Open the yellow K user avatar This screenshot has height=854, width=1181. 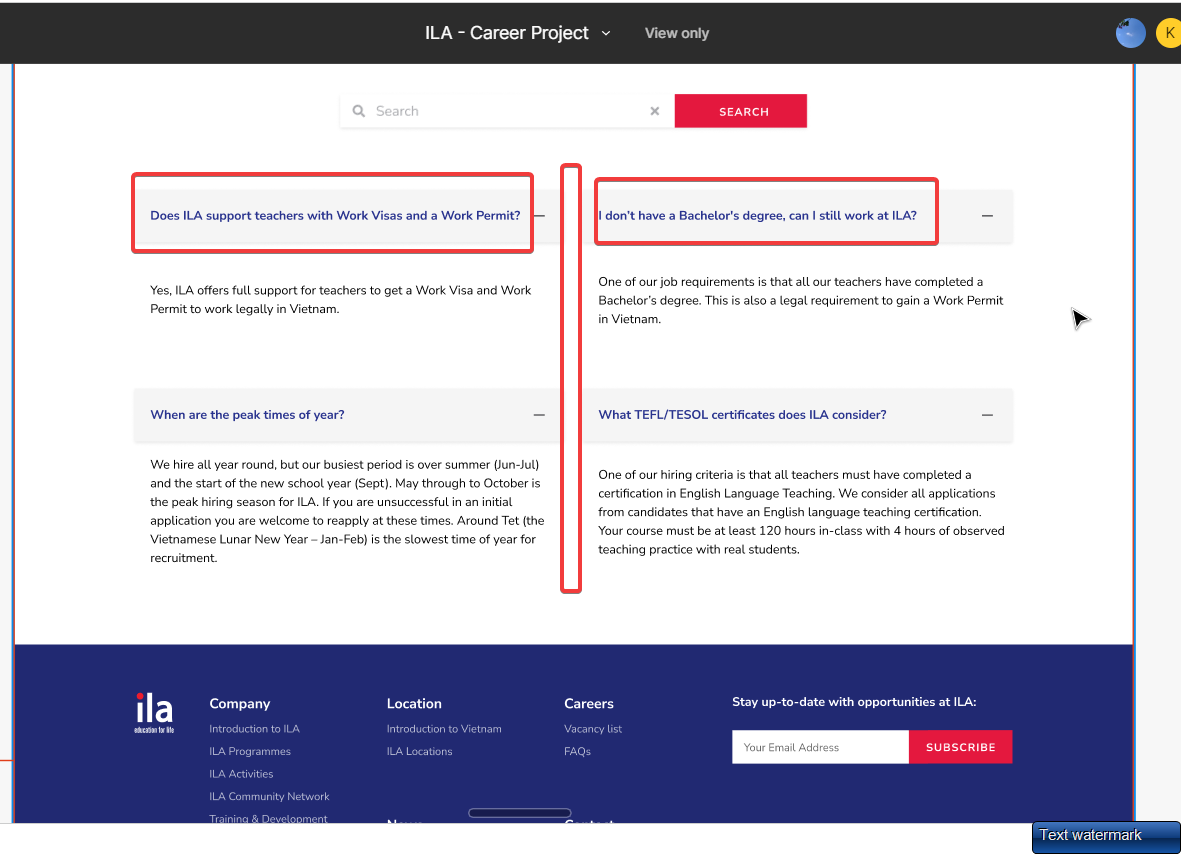[x=1169, y=33]
